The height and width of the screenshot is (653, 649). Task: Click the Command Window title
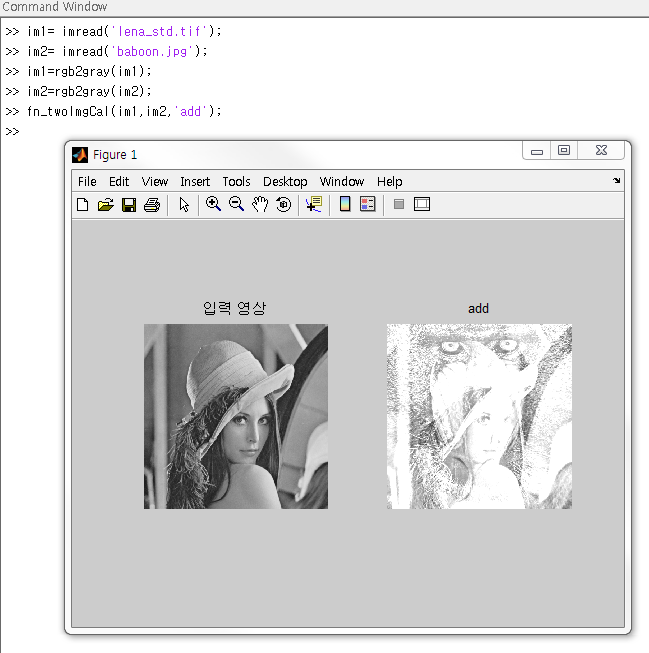click(55, 7)
